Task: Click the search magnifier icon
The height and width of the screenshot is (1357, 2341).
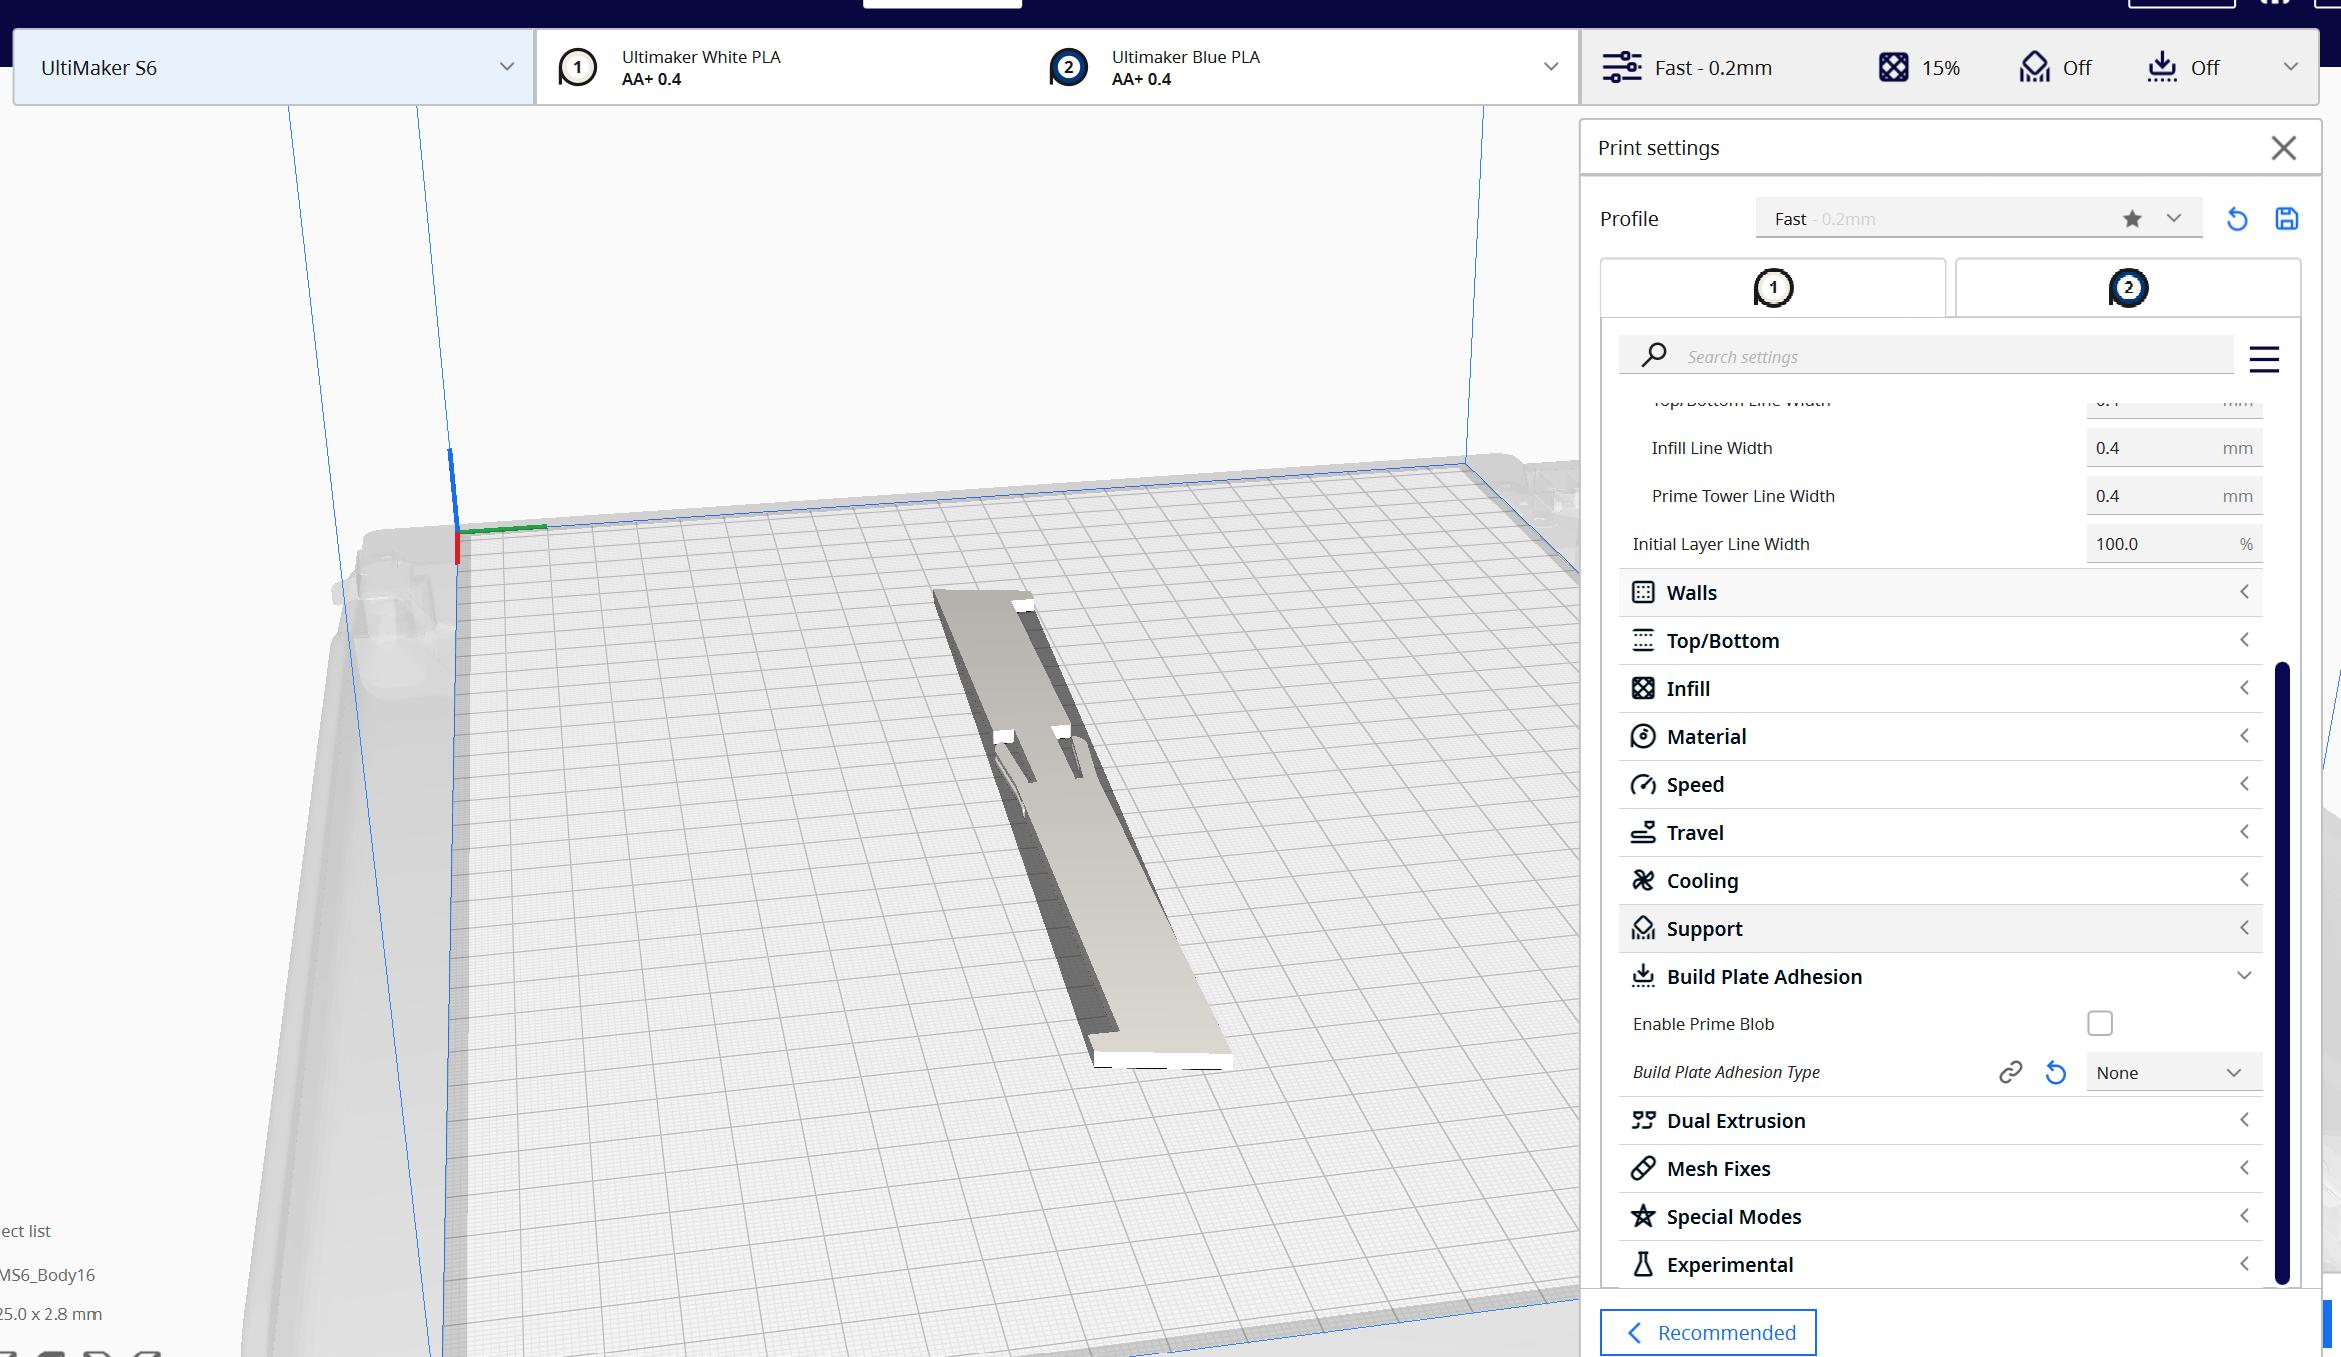Action: point(1654,355)
